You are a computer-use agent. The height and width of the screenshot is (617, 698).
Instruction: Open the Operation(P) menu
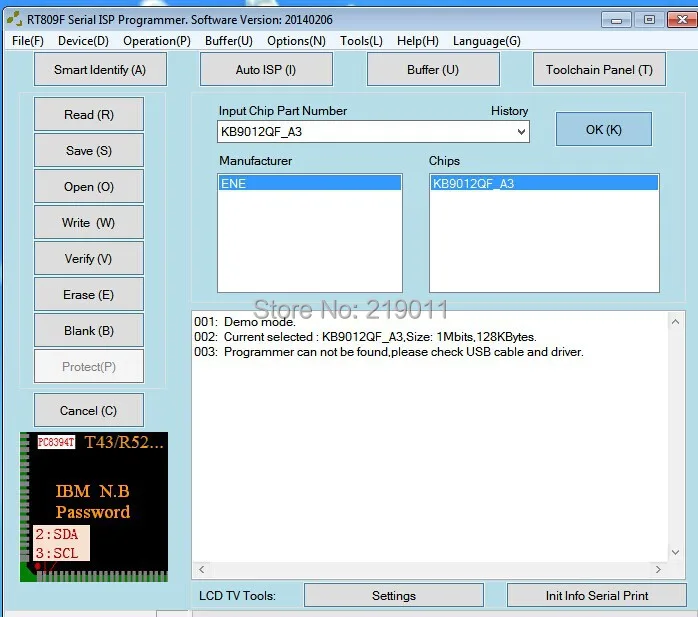pos(157,41)
